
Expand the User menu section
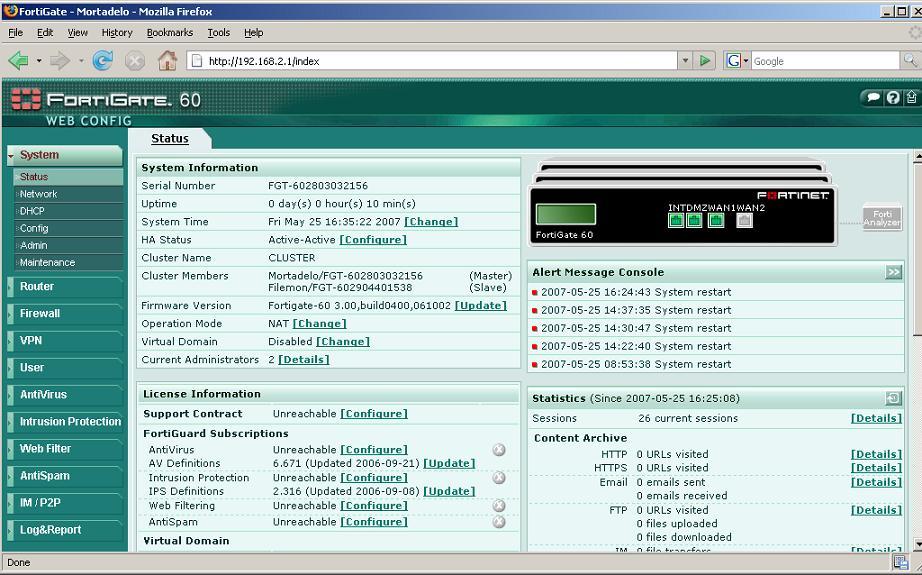click(65, 367)
